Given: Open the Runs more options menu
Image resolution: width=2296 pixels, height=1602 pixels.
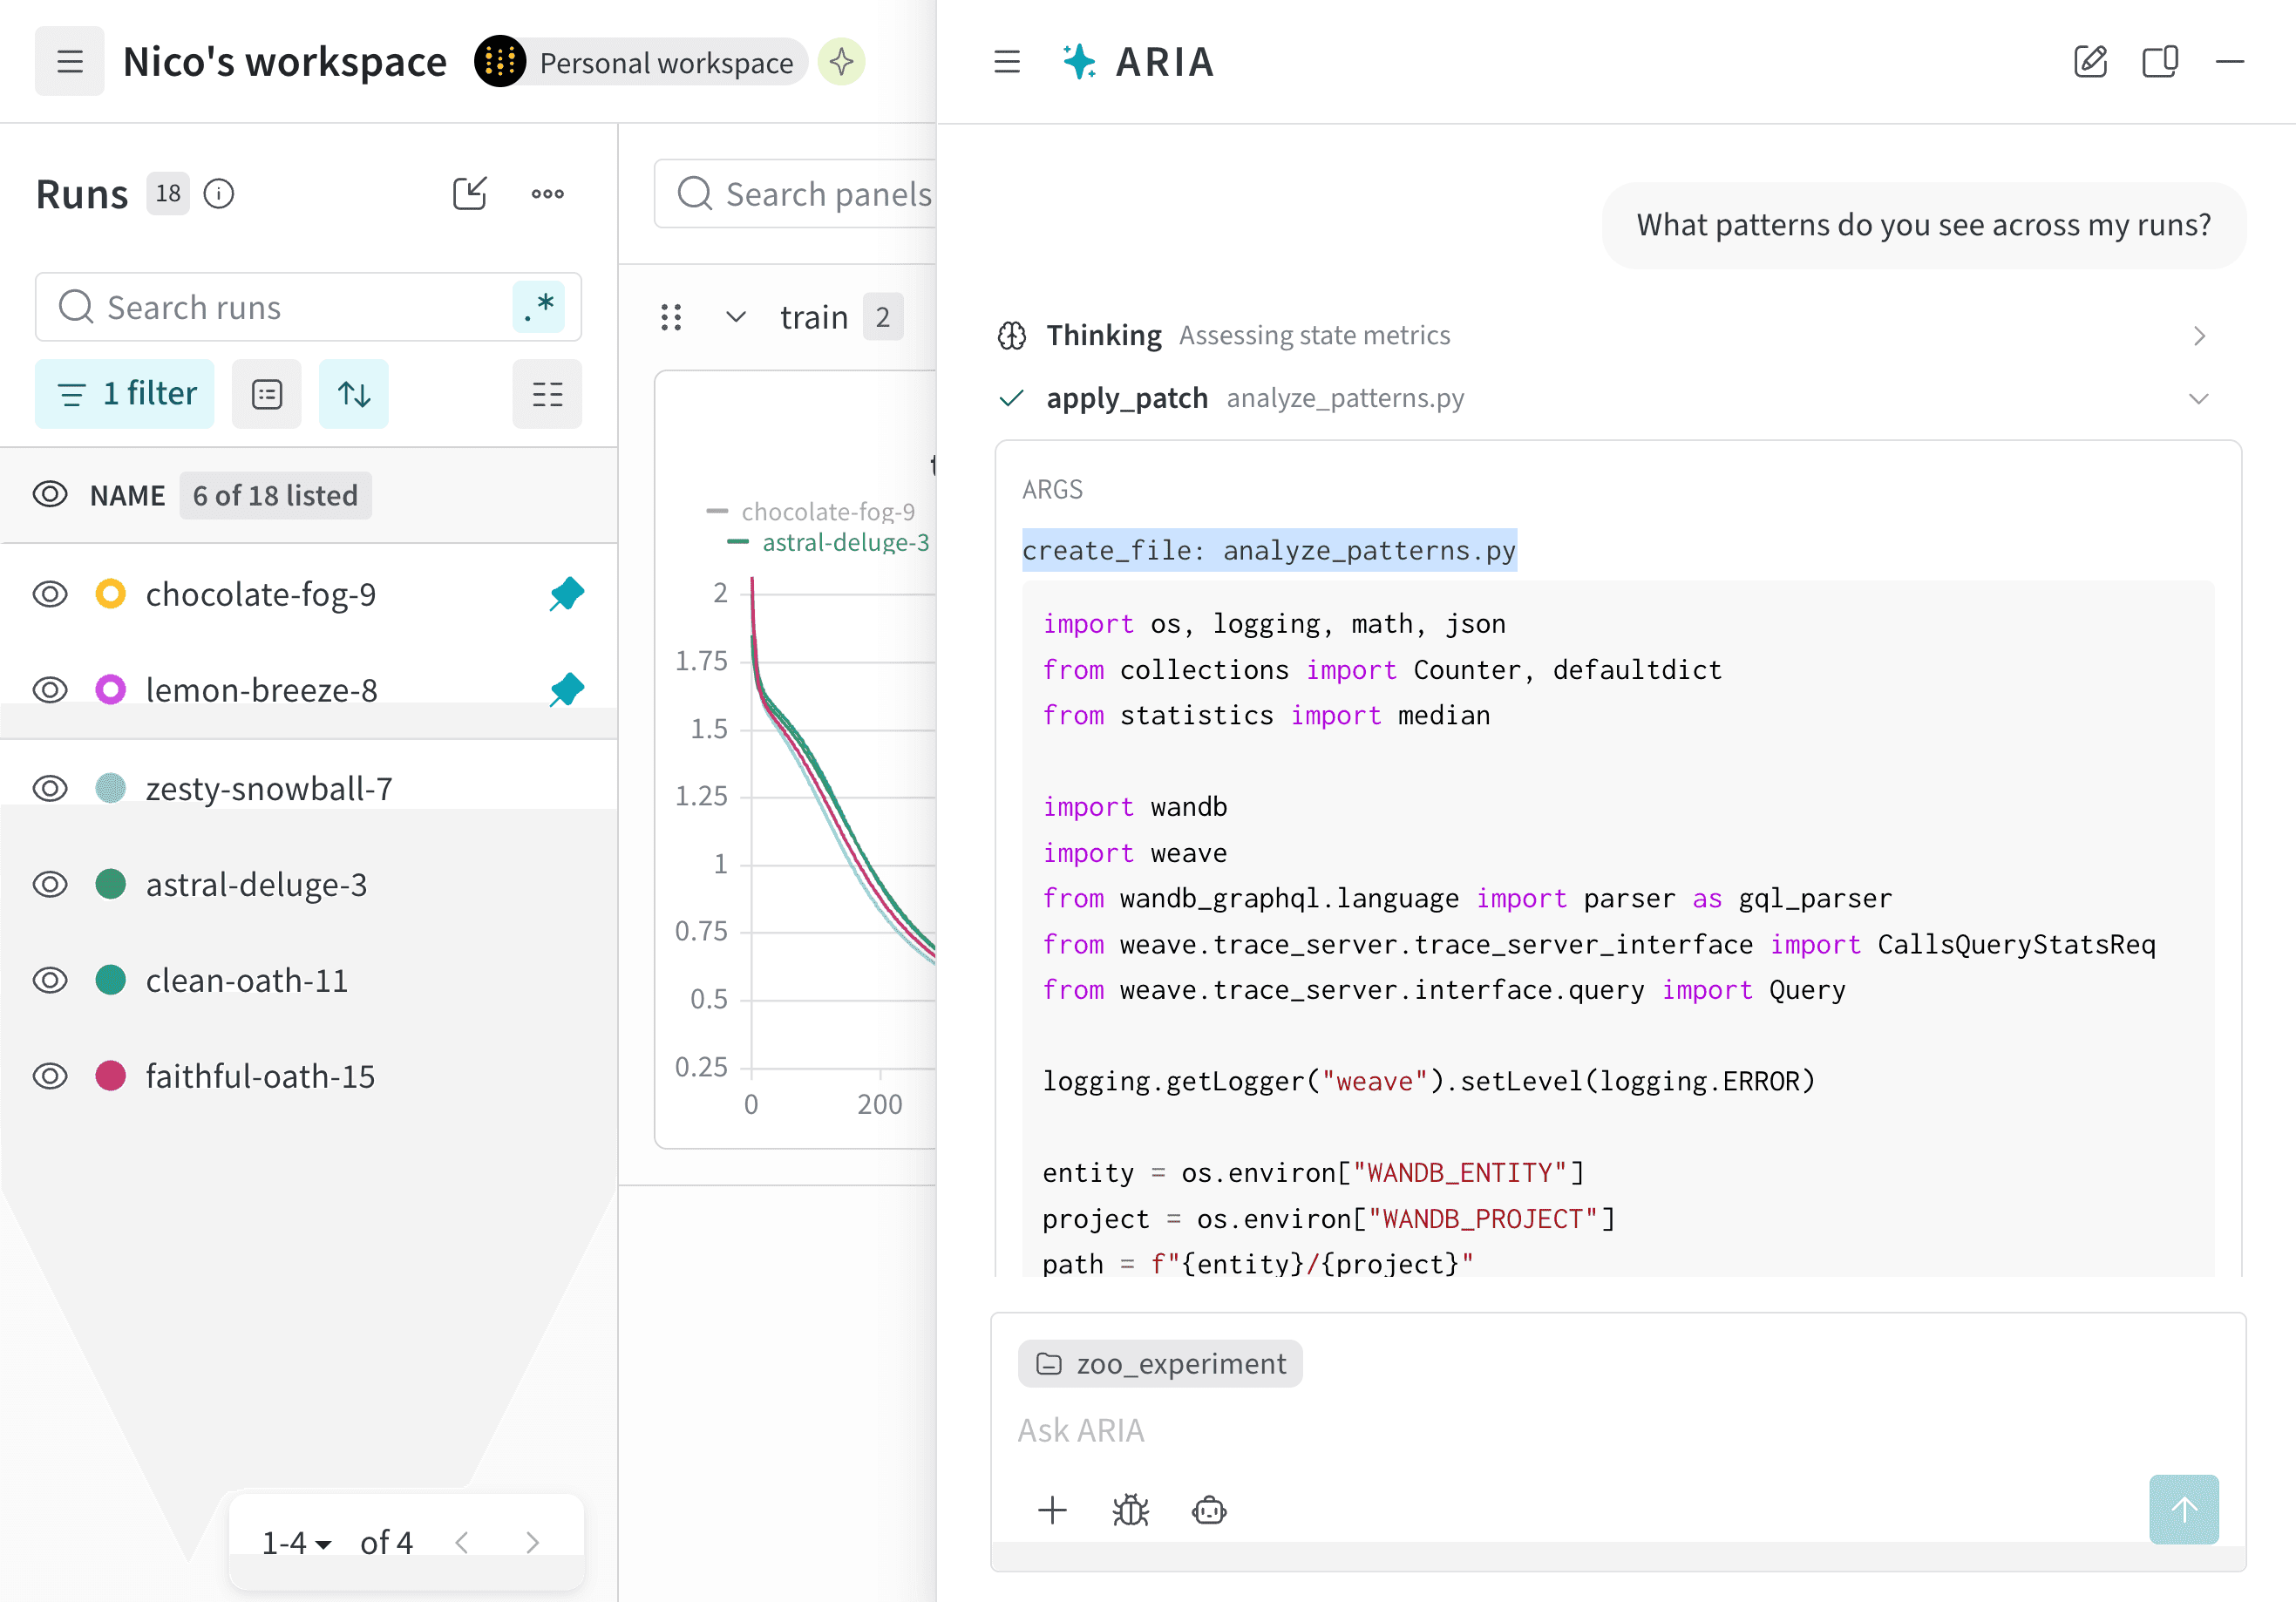Looking at the screenshot, I should click(x=548, y=193).
